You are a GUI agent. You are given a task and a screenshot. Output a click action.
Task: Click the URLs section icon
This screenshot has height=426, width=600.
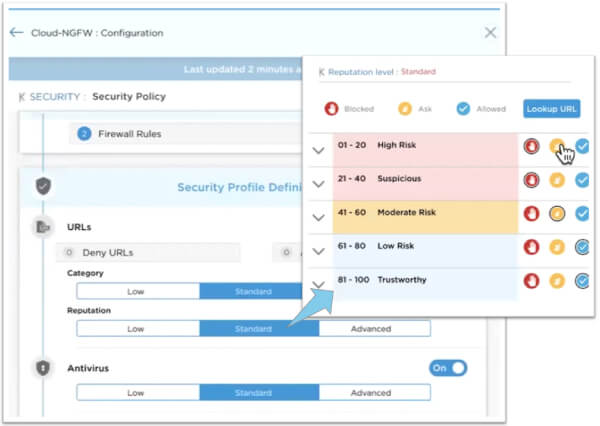pyautogui.click(x=43, y=228)
